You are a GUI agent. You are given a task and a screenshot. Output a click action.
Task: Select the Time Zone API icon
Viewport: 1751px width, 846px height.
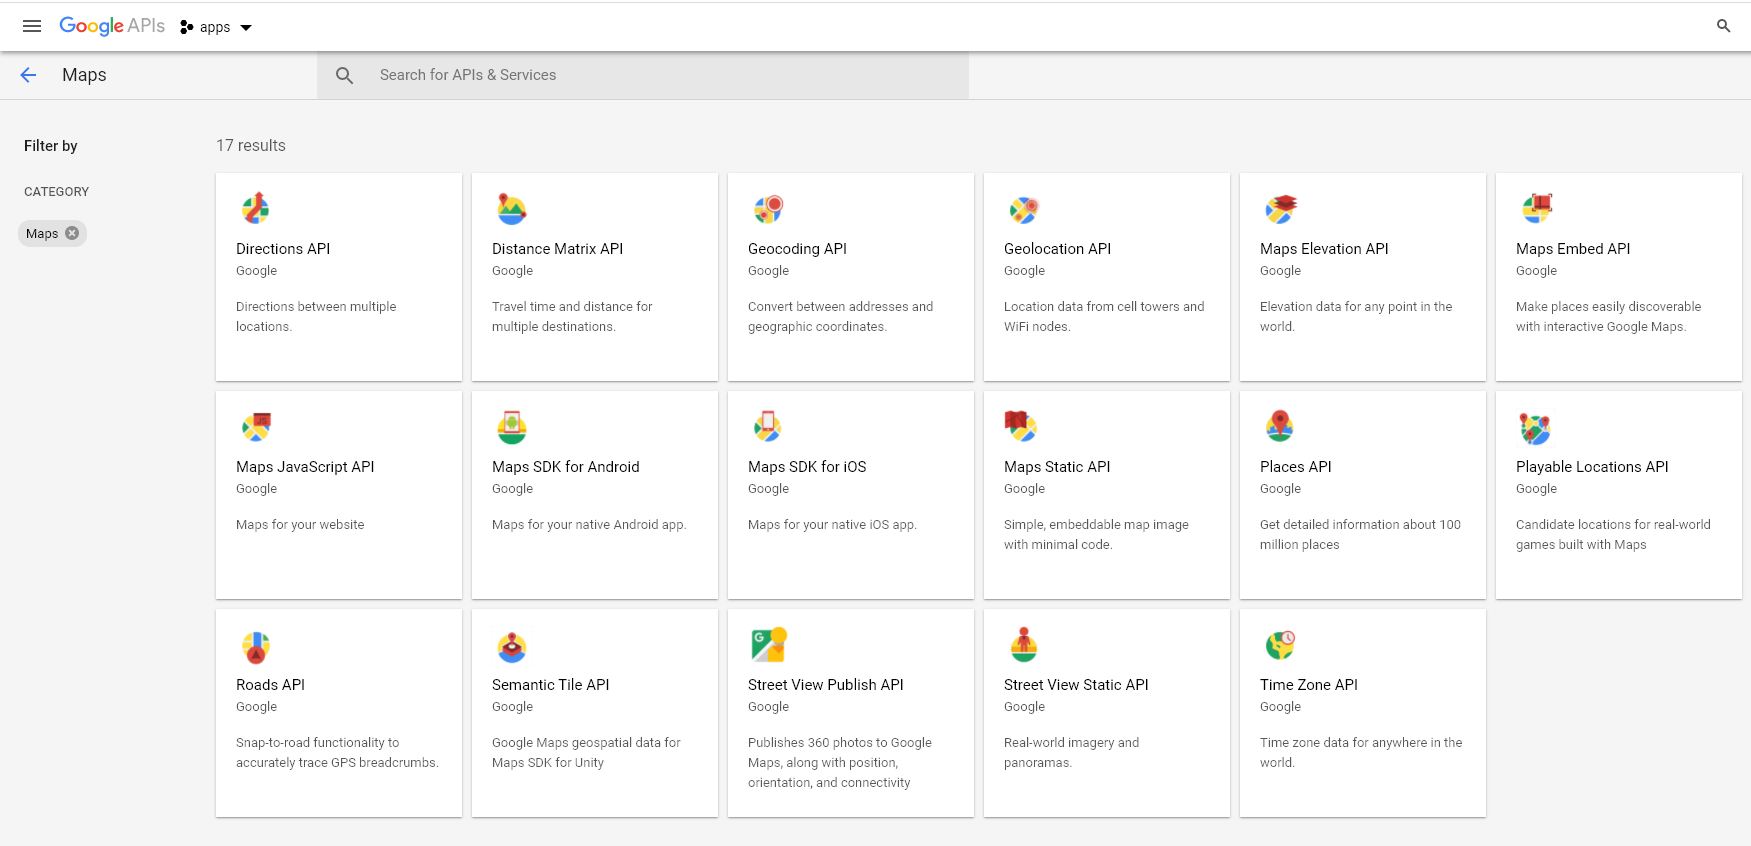click(1280, 645)
